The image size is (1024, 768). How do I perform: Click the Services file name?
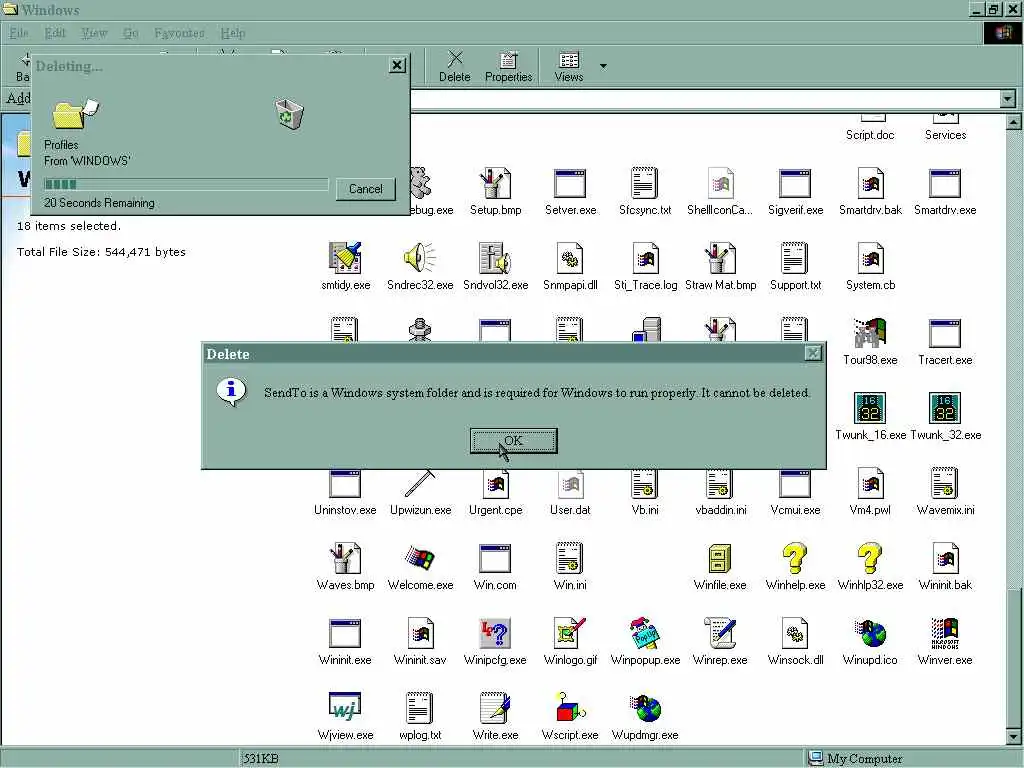pyautogui.click(x=946, y=135)
